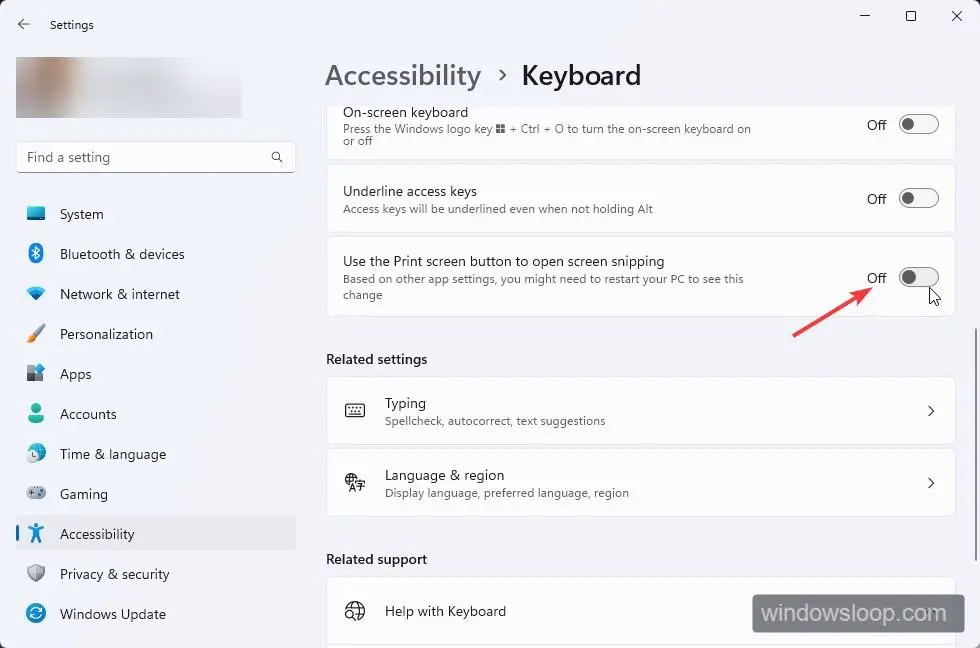Click the vertical scrollbar on the right
This screenshot has height=648, width=980.
(975, 444)
